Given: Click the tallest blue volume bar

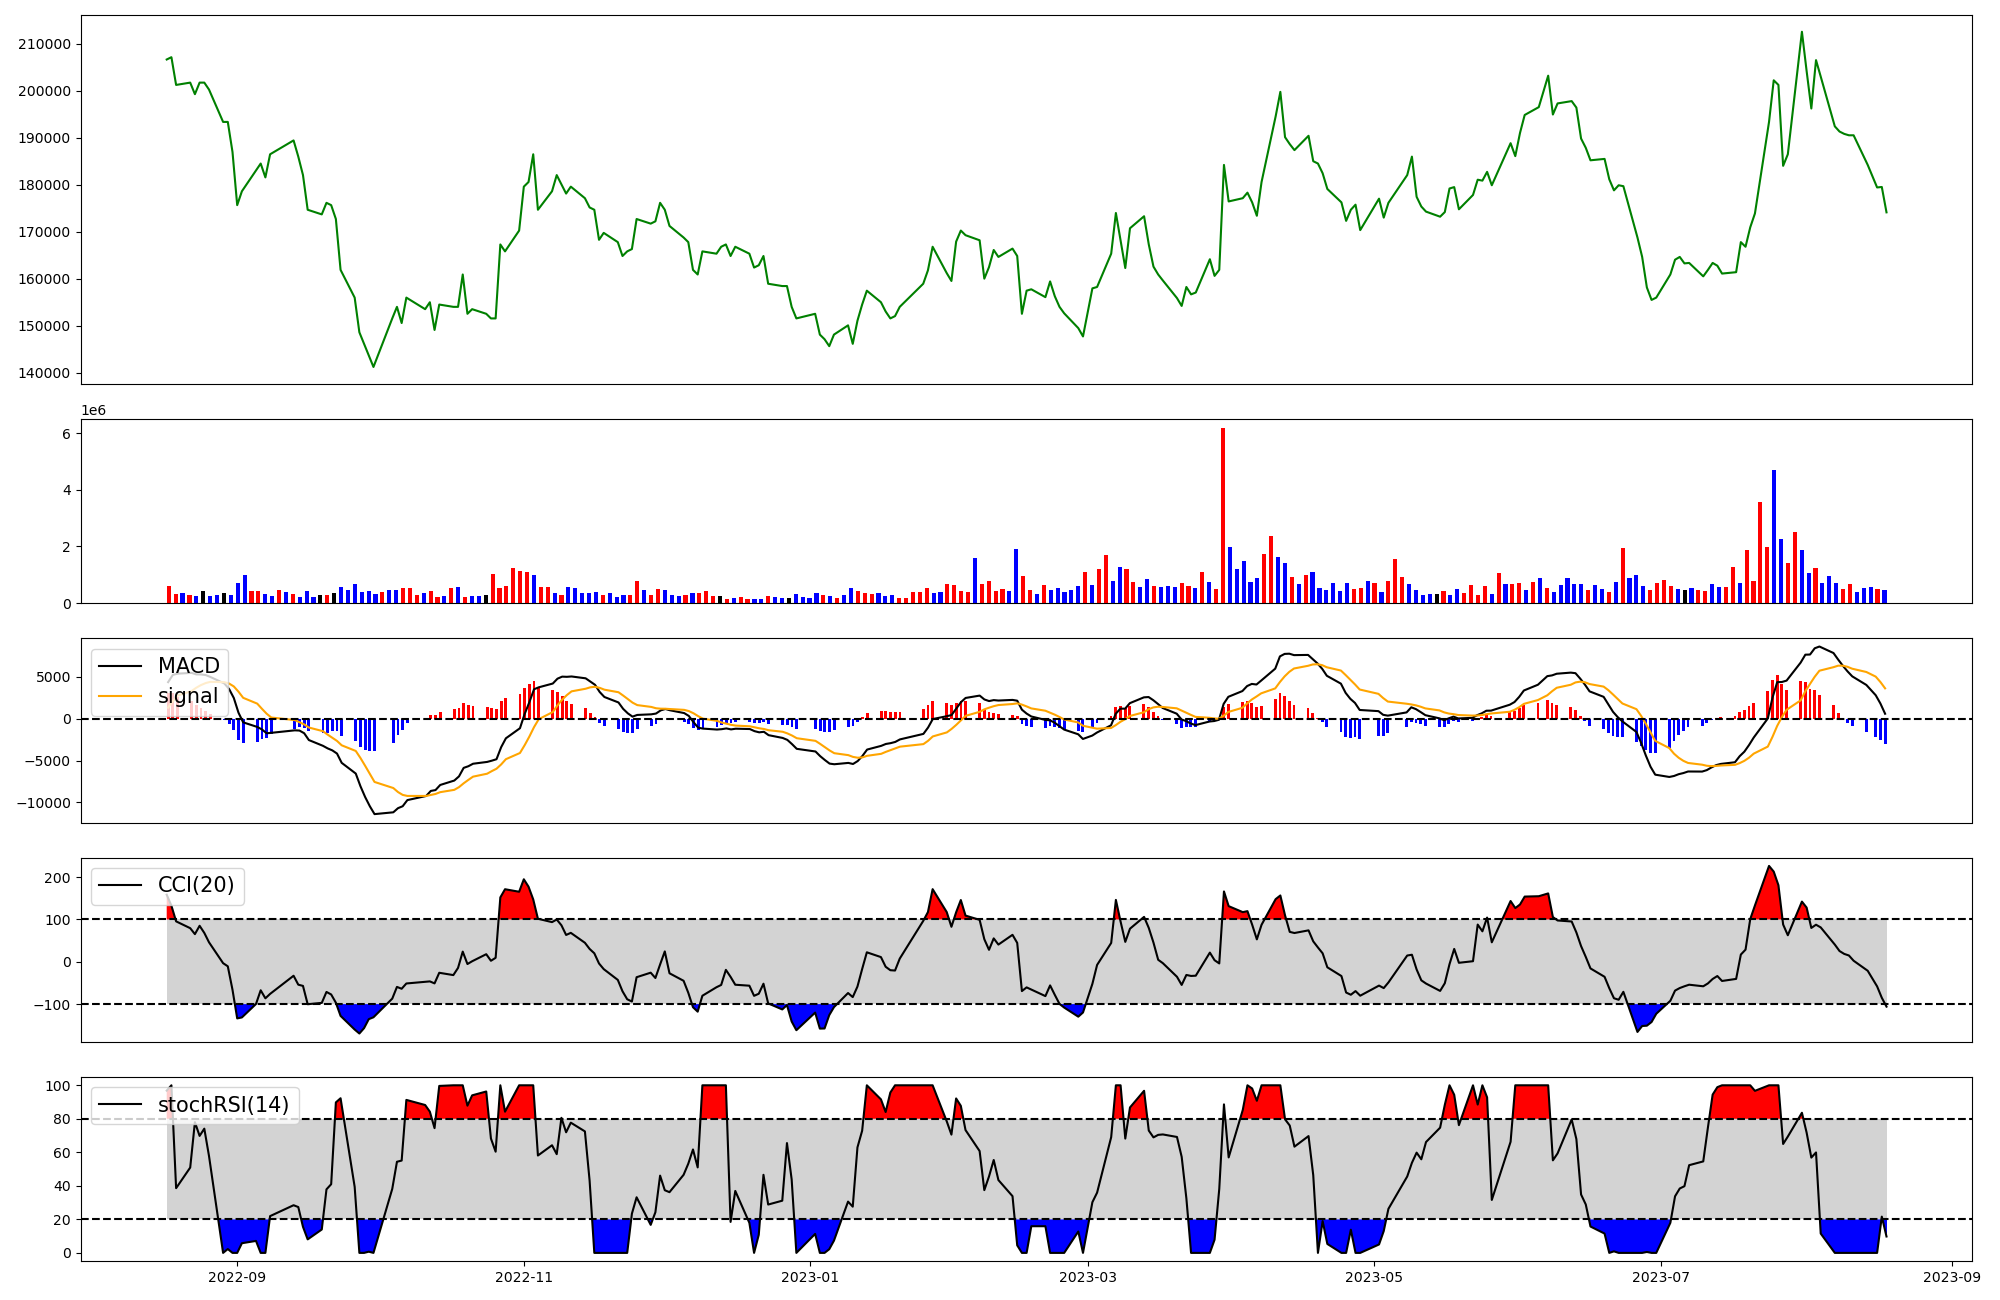Looking at the screenshot, I should pos(1774,536).
